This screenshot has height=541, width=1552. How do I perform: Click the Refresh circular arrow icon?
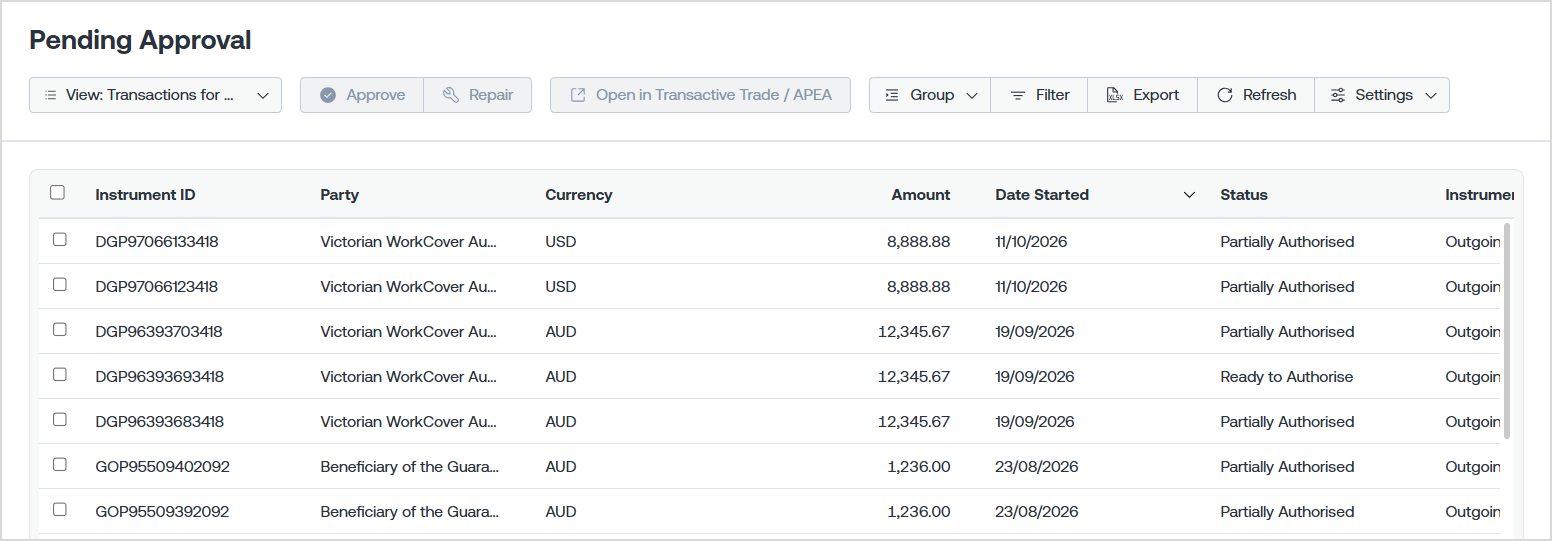click(x=1225, y=95)
